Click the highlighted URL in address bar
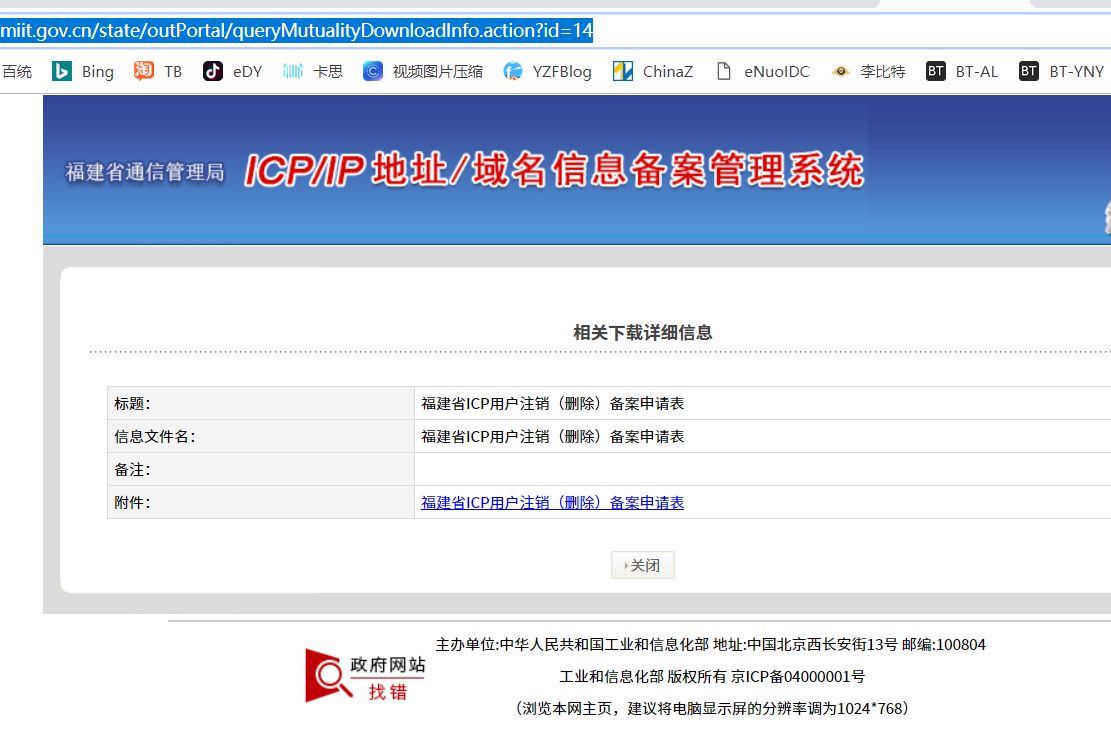 (297, 30)
